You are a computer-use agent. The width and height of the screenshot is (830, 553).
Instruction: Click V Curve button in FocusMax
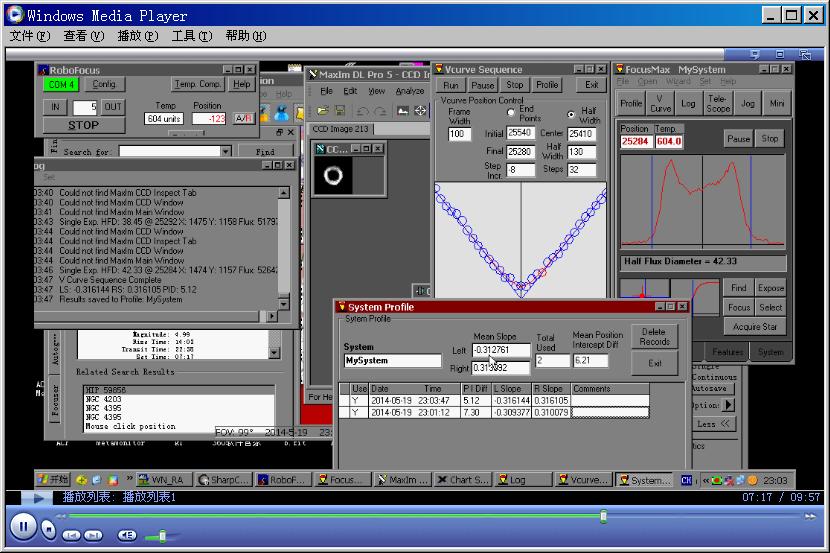click(x=660, y=103)
